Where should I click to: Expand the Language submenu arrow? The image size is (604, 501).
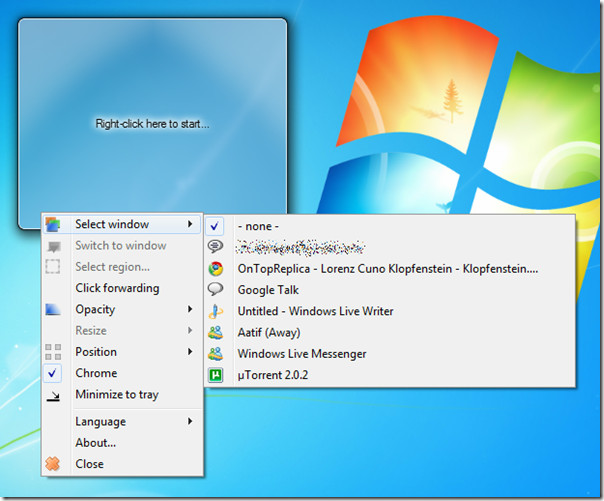[x=190, y=421]
